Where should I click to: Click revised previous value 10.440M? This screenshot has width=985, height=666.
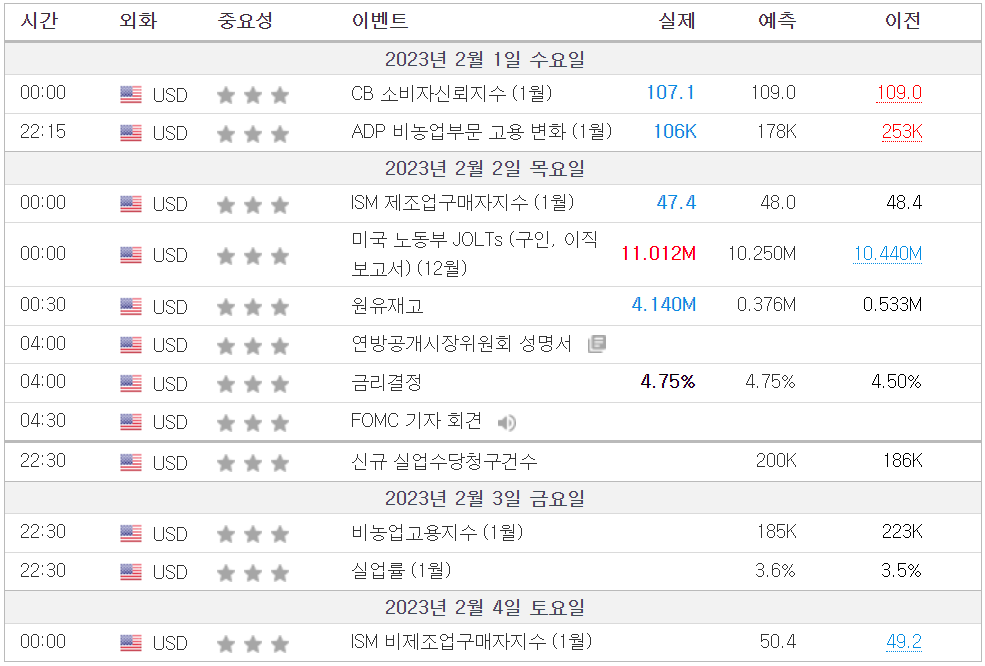coord(888,254)
